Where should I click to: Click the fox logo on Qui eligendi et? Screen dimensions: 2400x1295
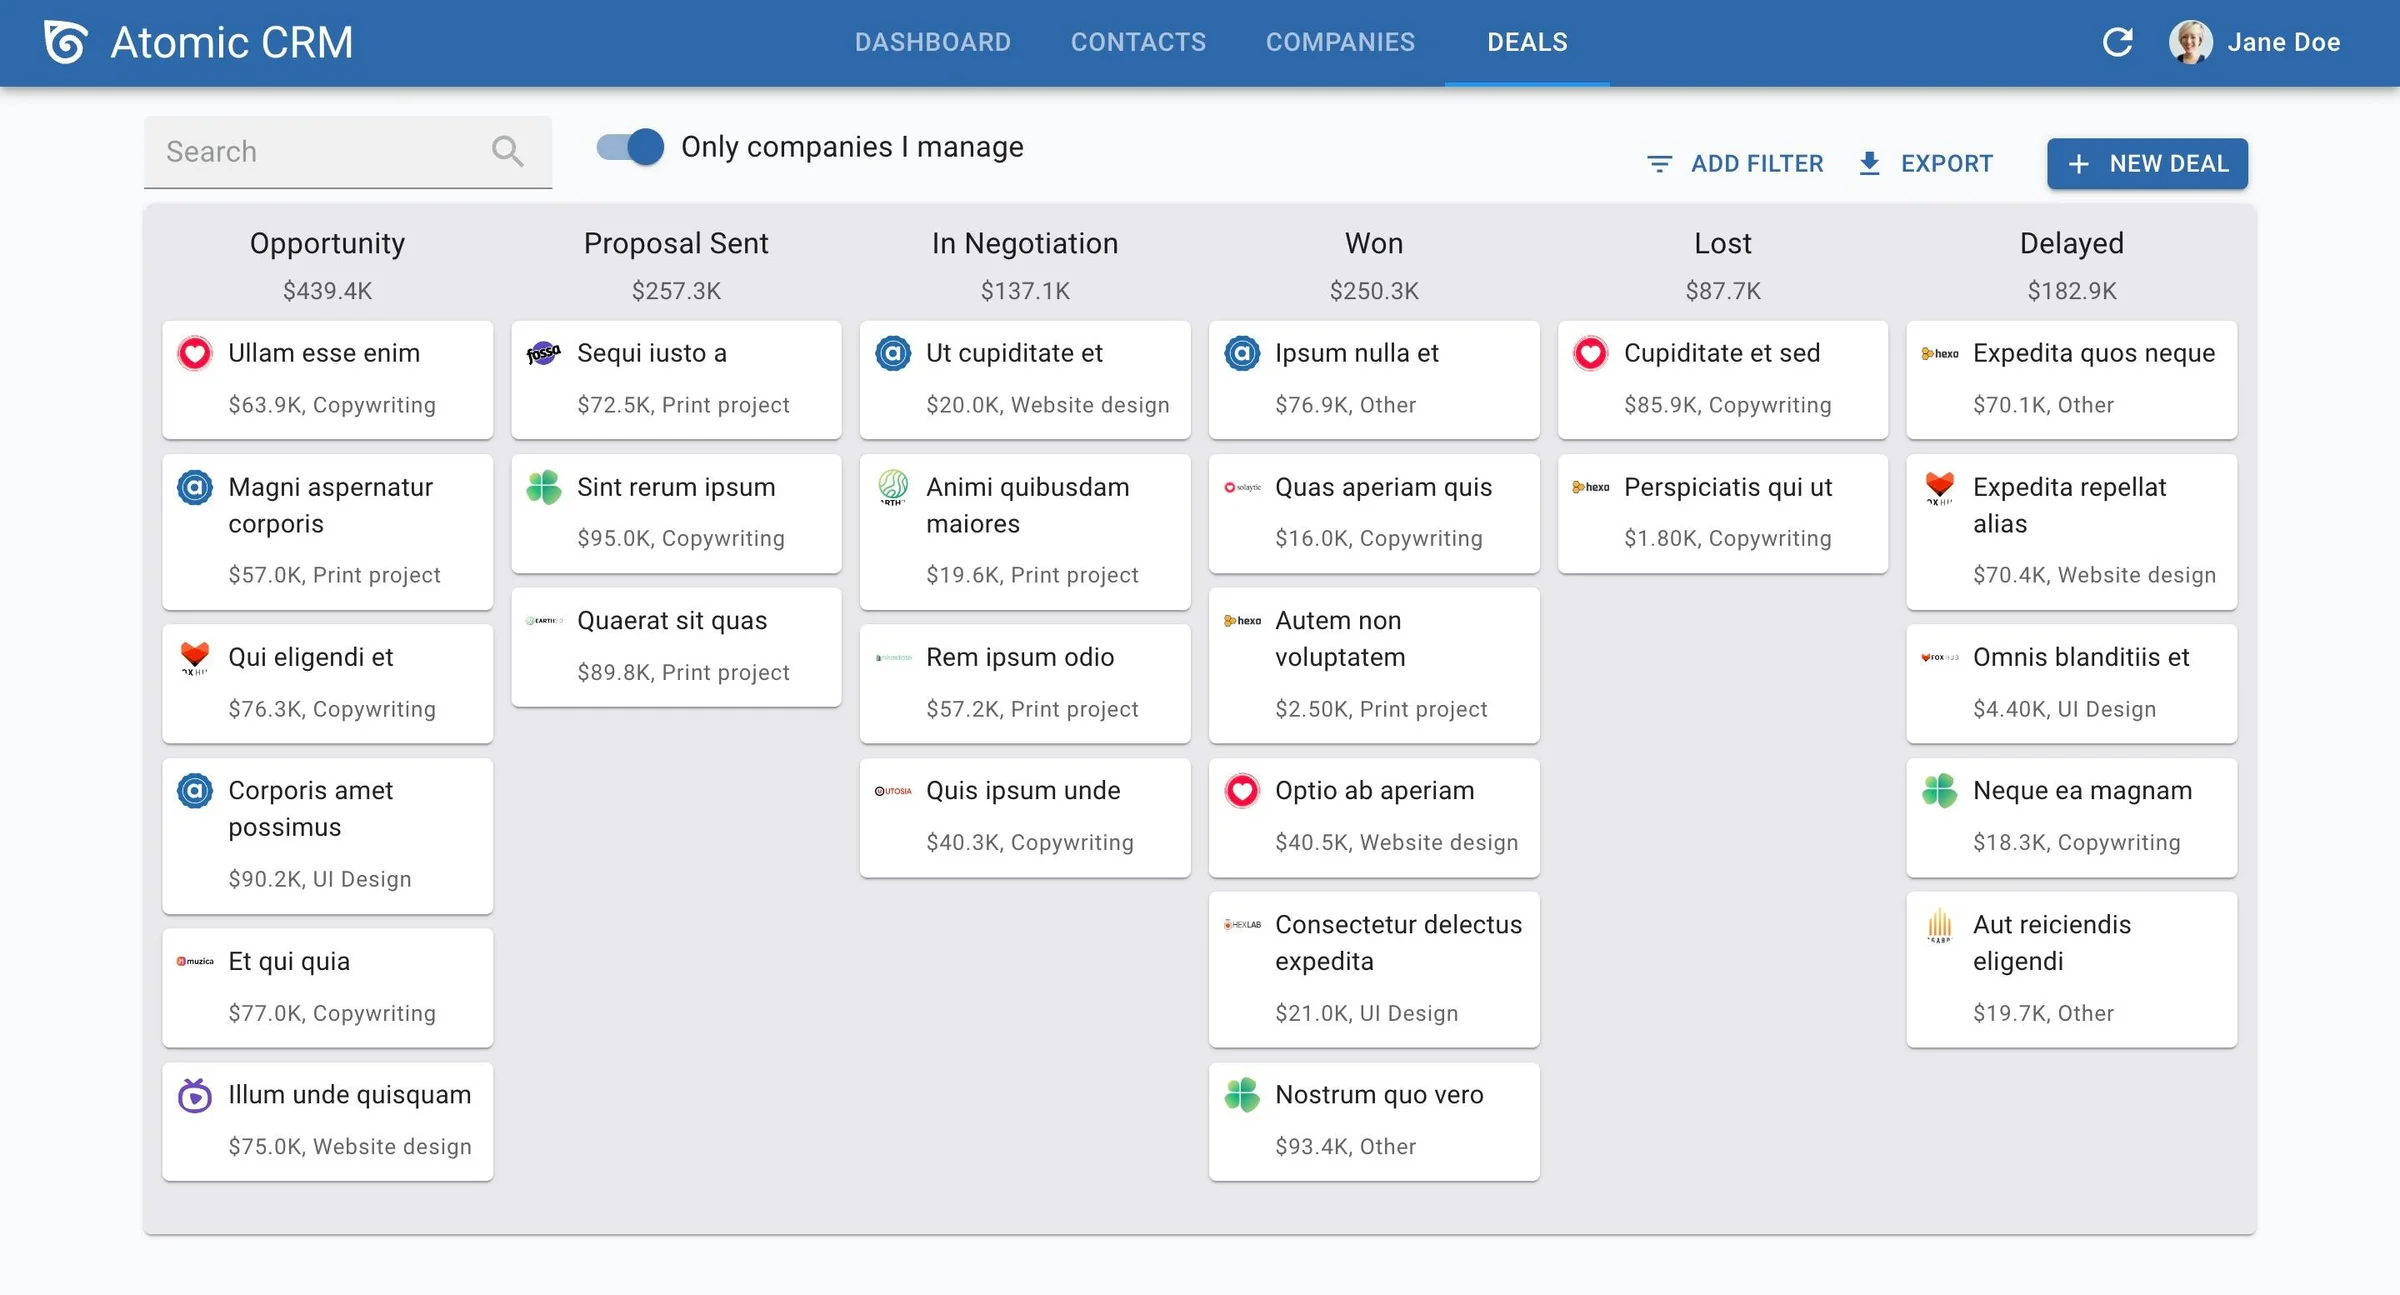point(195,657)
